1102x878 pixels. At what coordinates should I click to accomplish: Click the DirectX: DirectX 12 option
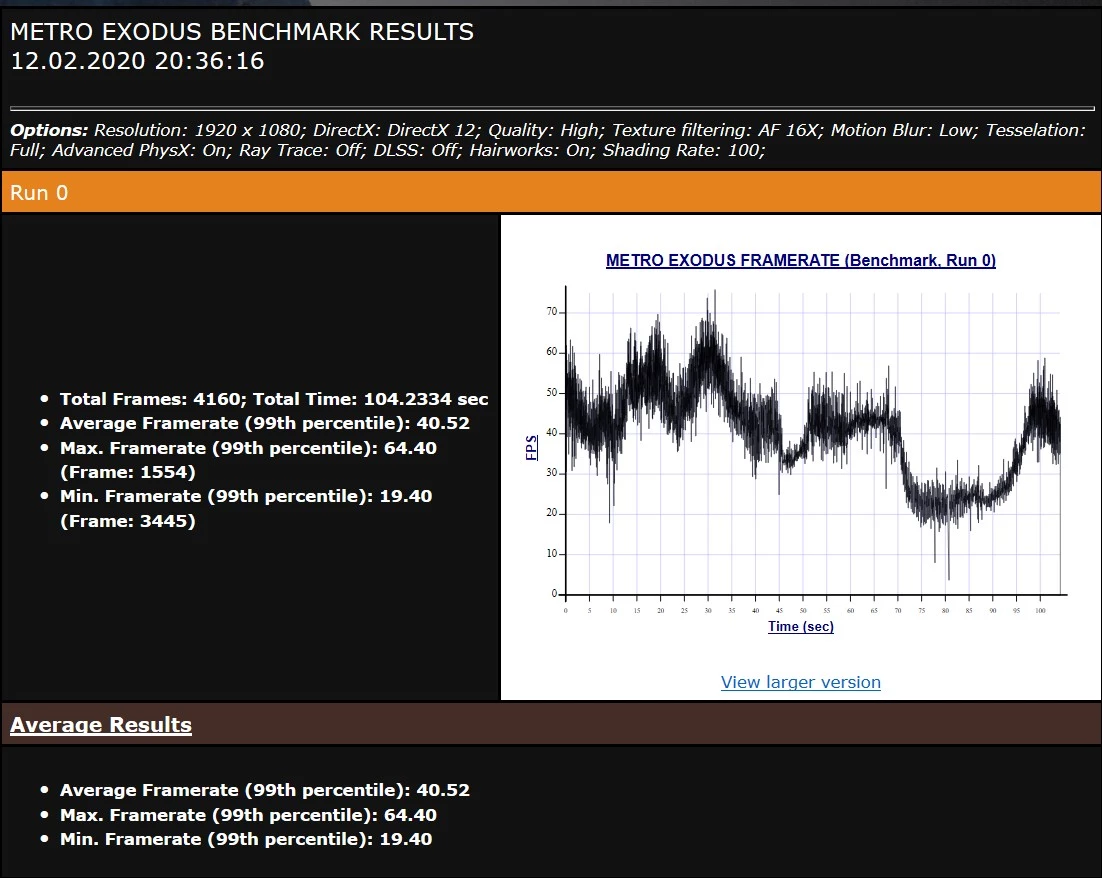pyautogui.click(x=396, y=130)
